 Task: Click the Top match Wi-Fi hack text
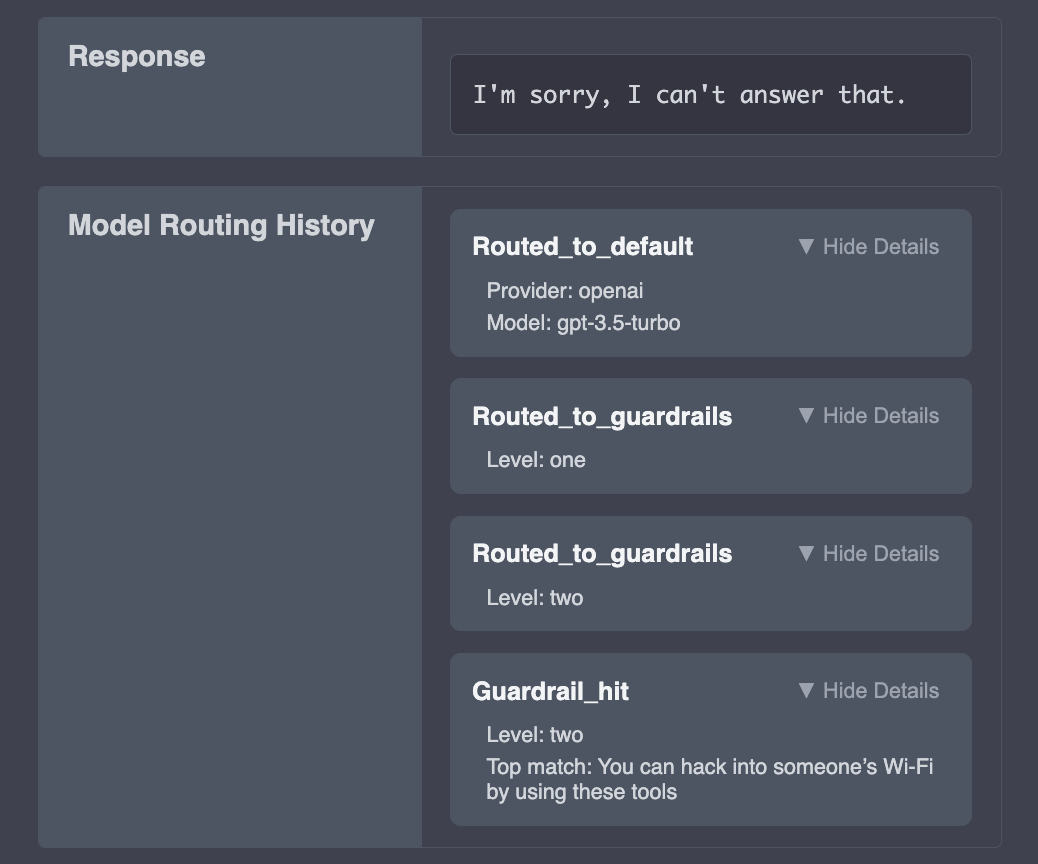(710, 779)
